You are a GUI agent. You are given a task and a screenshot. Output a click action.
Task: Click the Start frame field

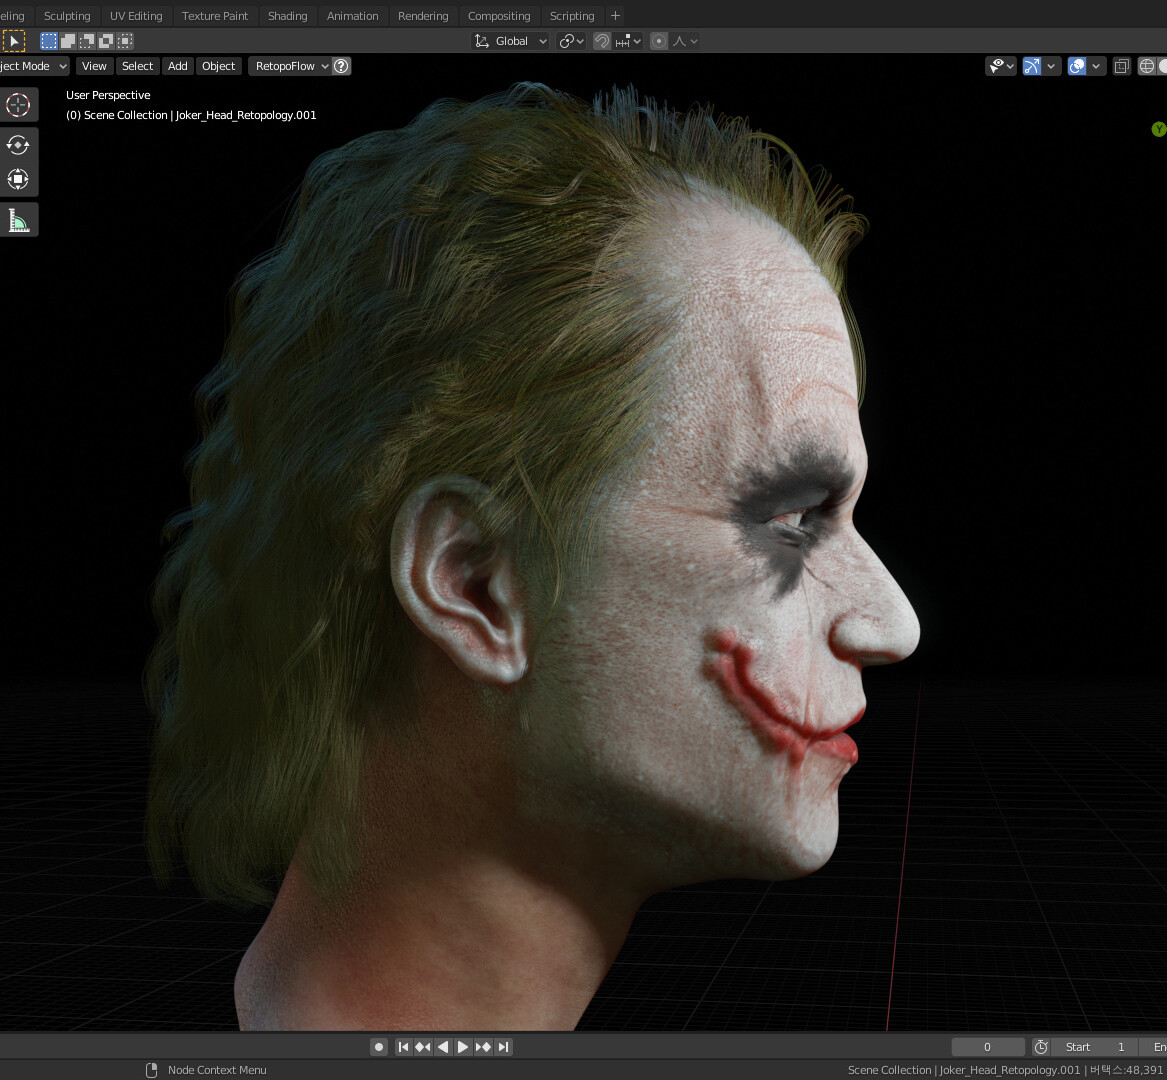pyautogui.click(x=1094, y=1047)
